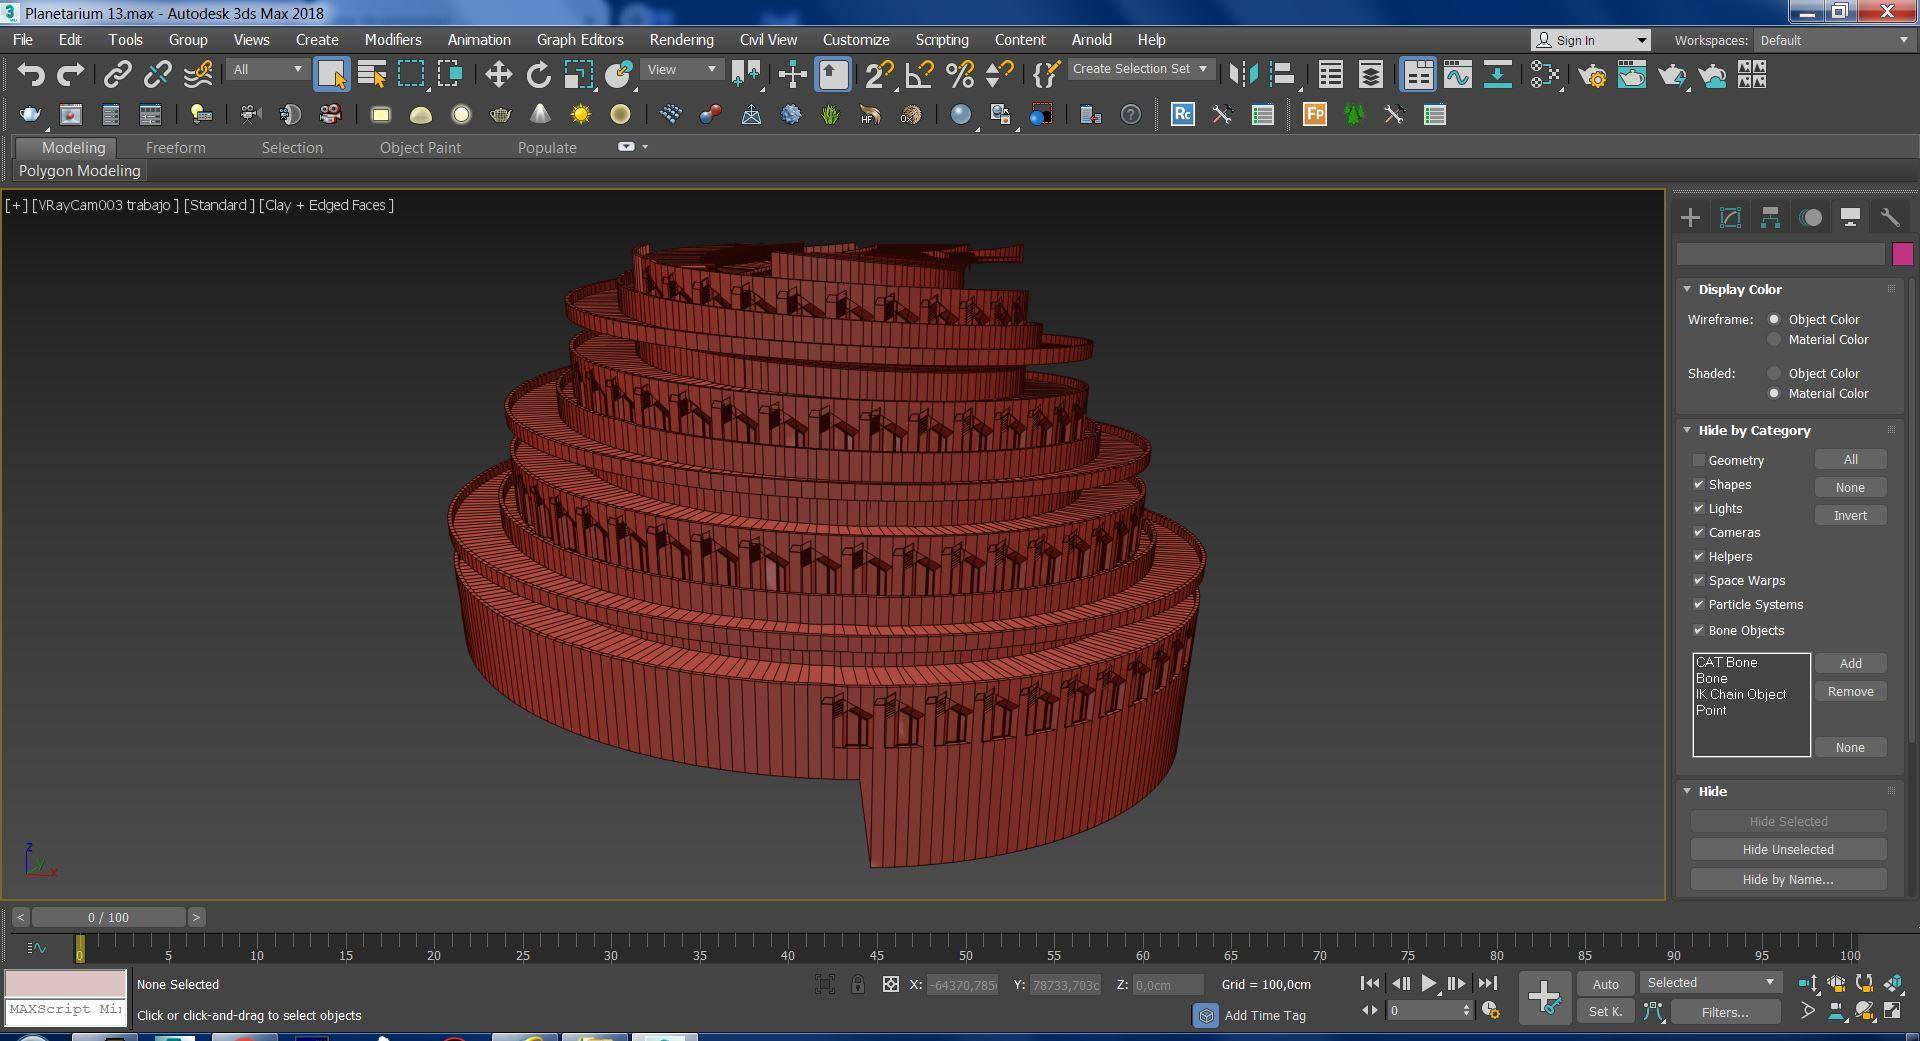
Task: Open the Create panel plus icon
Action: 1689,217
